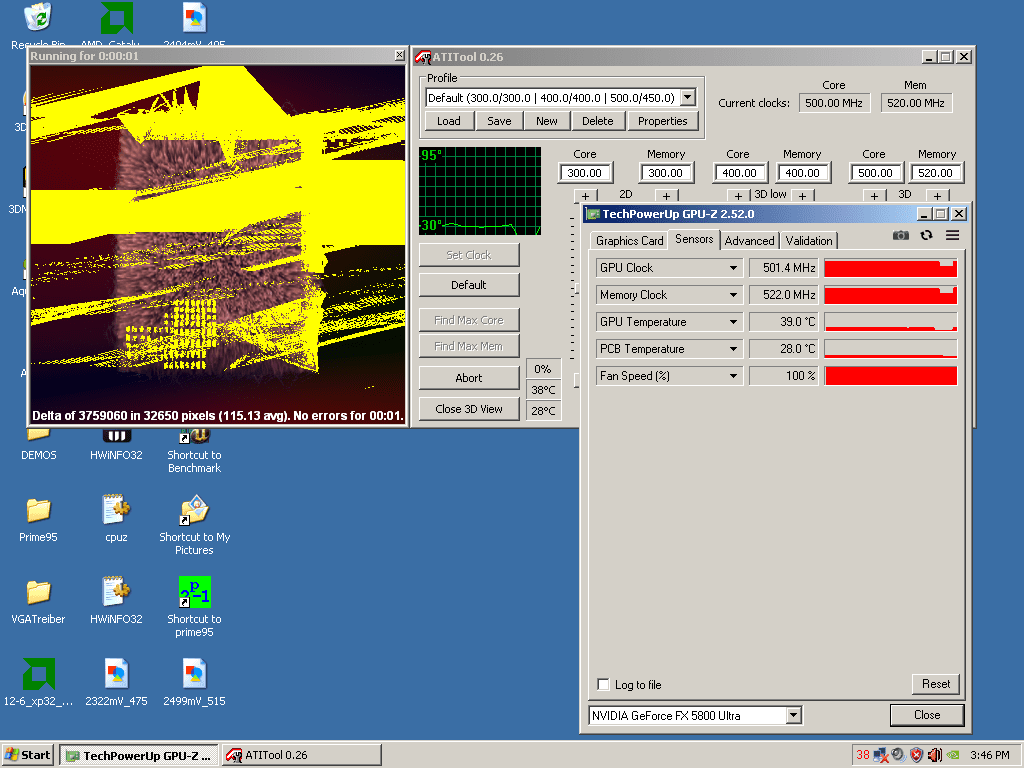Open the VGATreiber folder icon
Viewport: 1024px width, 768px height.
coord(39,602)
